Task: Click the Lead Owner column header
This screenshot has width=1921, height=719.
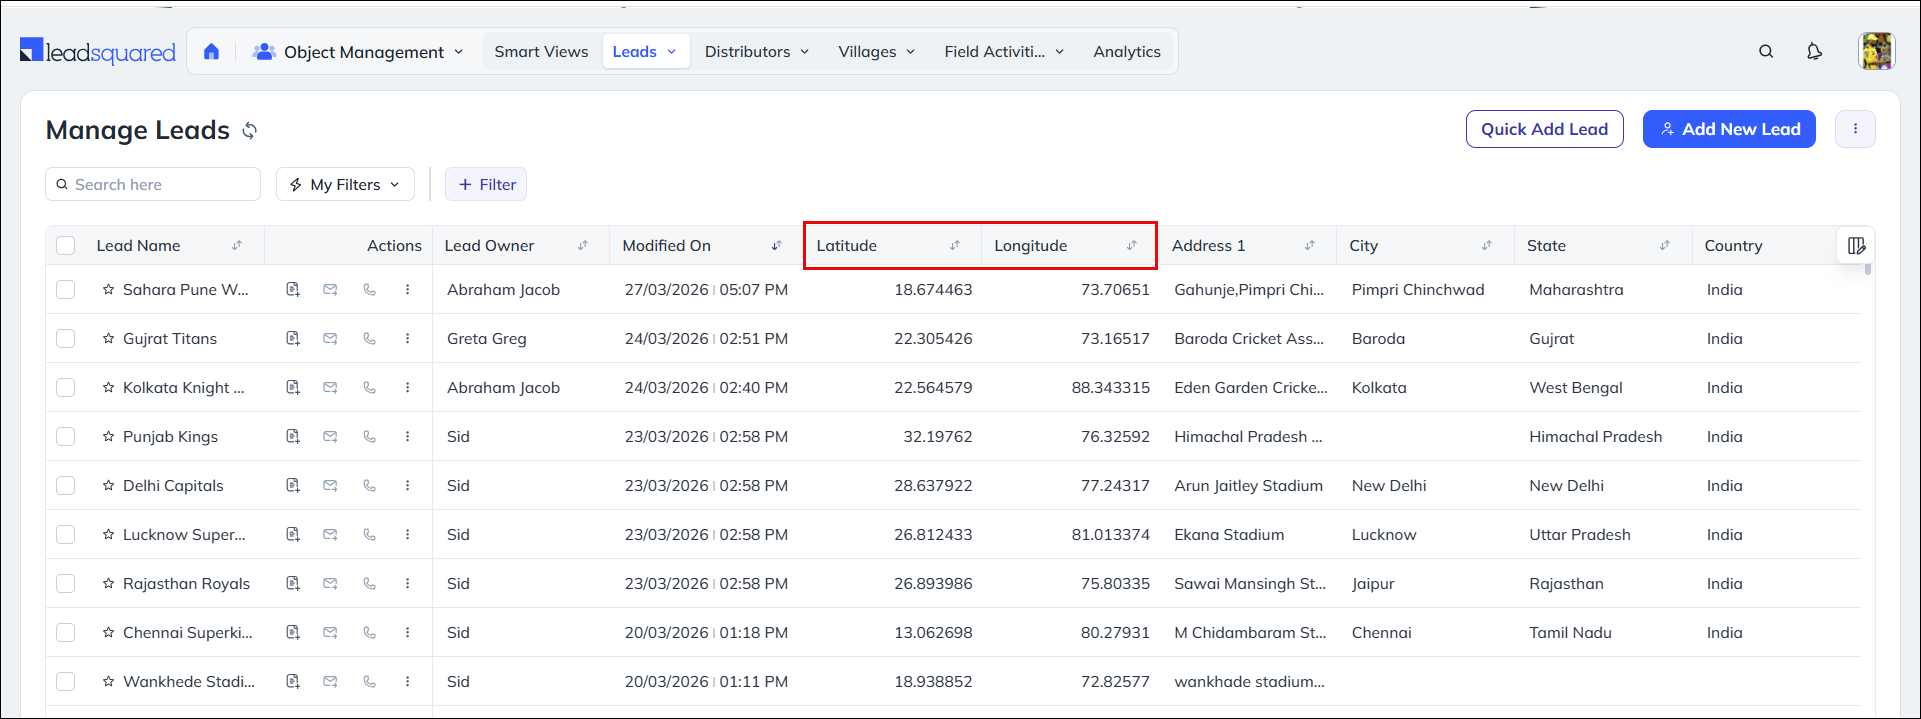Action: [x=489, y=246]
